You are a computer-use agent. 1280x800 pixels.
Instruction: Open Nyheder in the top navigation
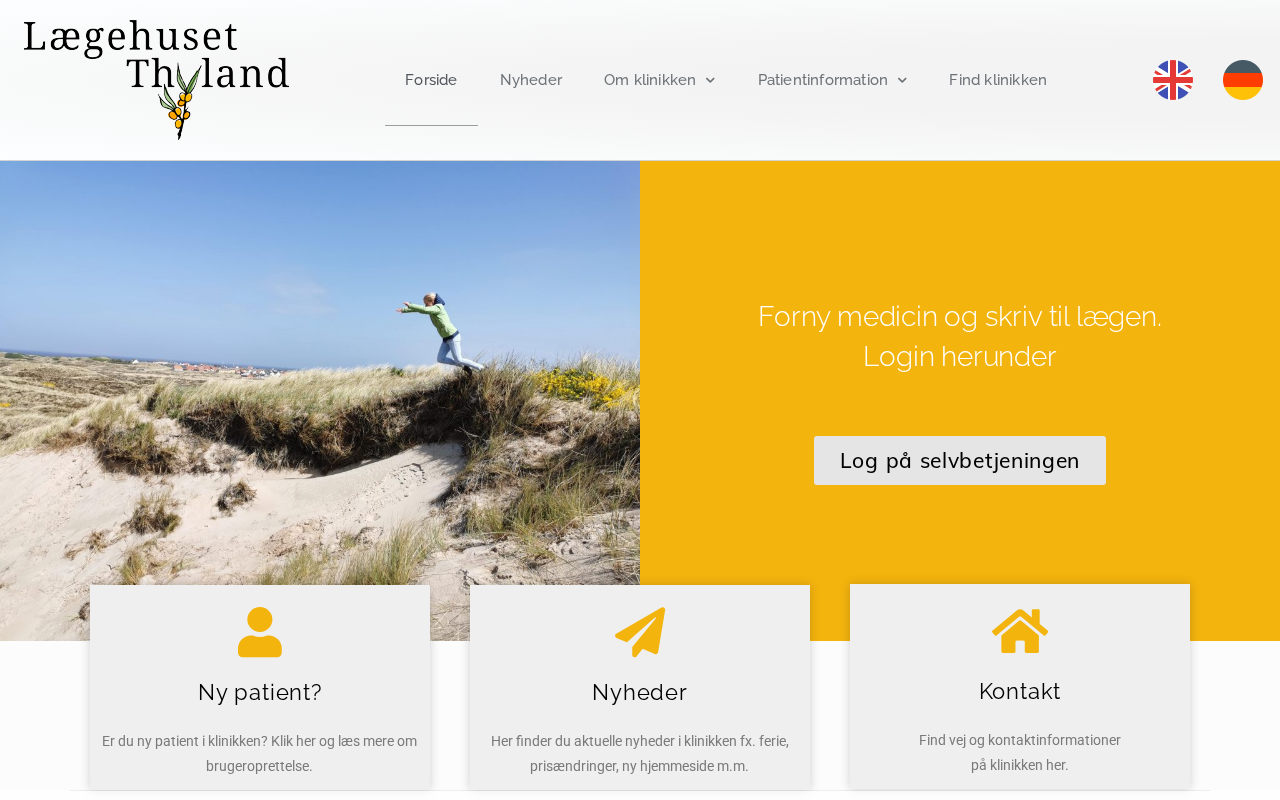(531, 80)
